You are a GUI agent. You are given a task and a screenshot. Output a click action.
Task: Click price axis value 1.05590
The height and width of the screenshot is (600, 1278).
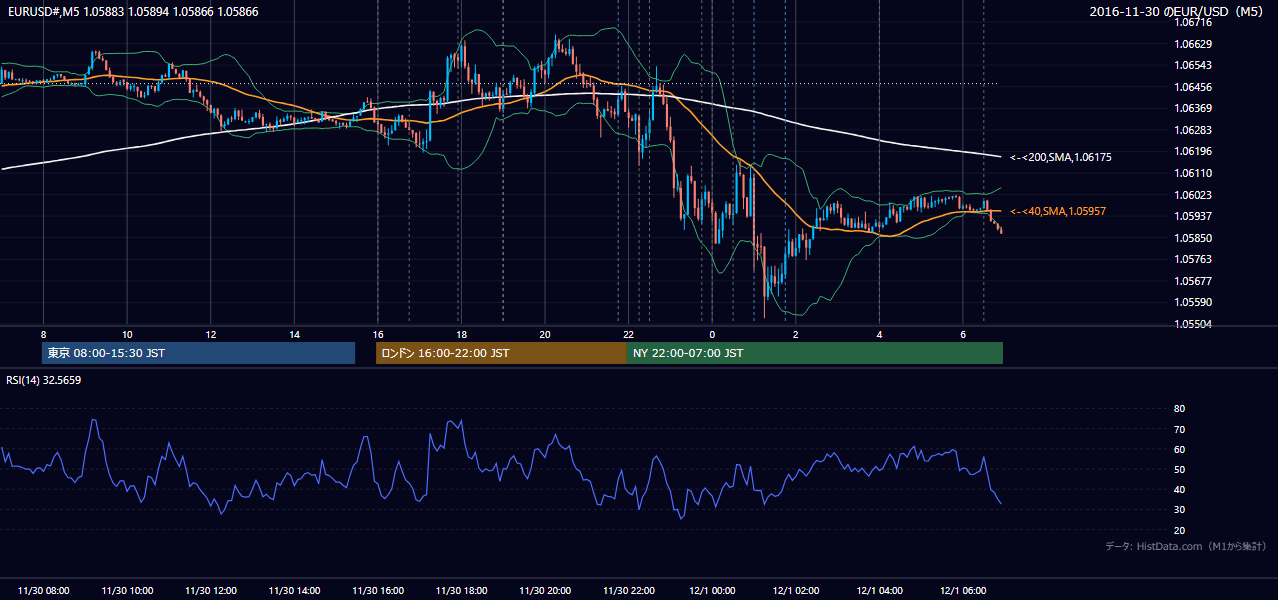click(1194, 302)
